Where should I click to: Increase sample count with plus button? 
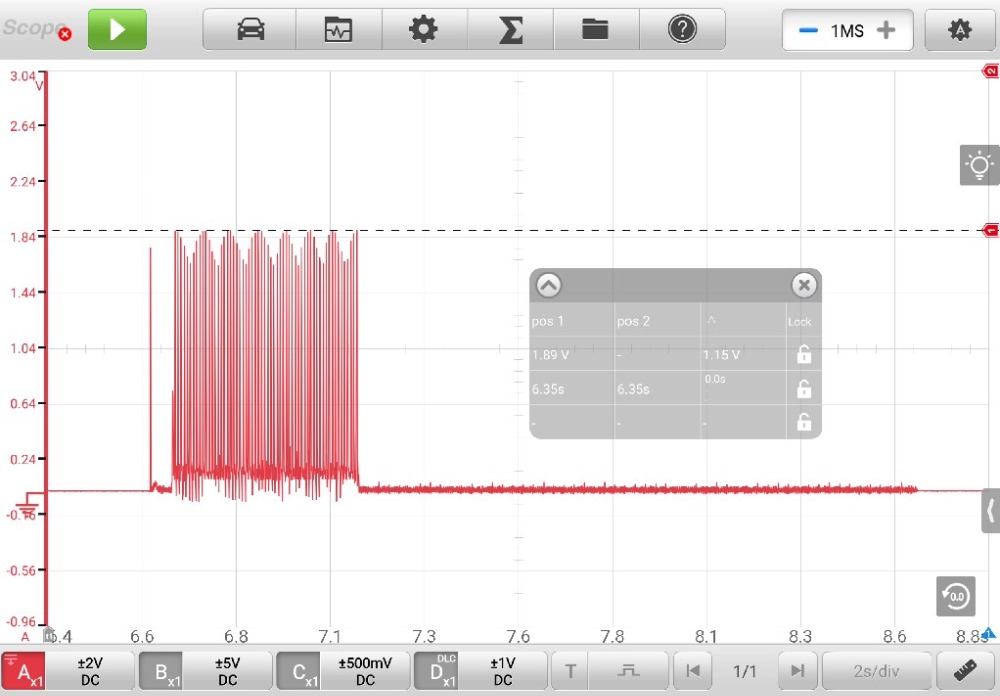tap(886, 30)
